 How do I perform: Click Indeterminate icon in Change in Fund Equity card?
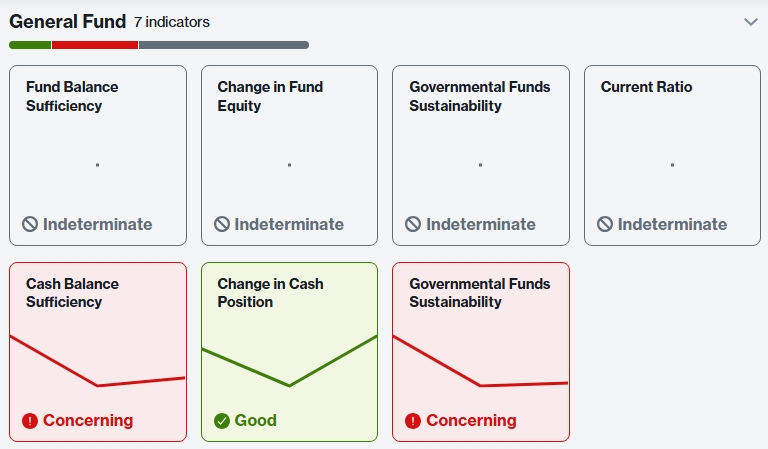tap(222, 225)
